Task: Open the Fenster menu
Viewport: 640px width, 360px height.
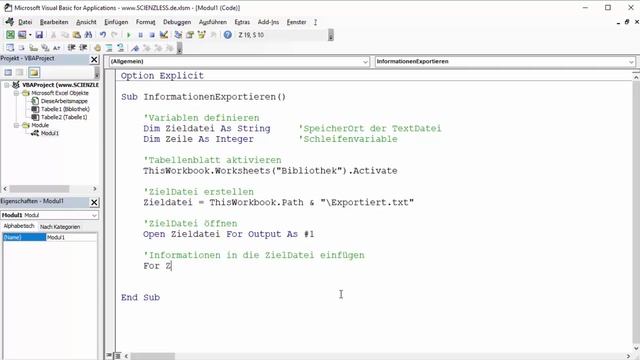Action: click(296, 22)
